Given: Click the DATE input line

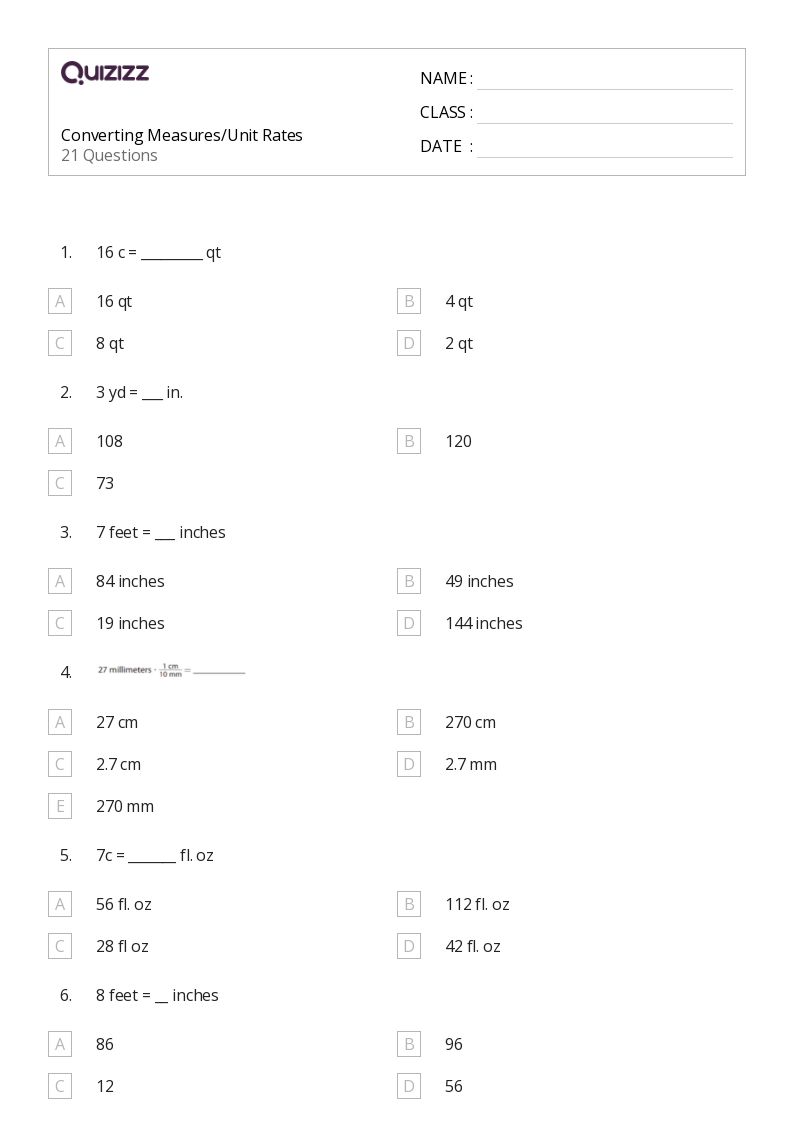Looking at the screenshot, I should coord(604,147).
